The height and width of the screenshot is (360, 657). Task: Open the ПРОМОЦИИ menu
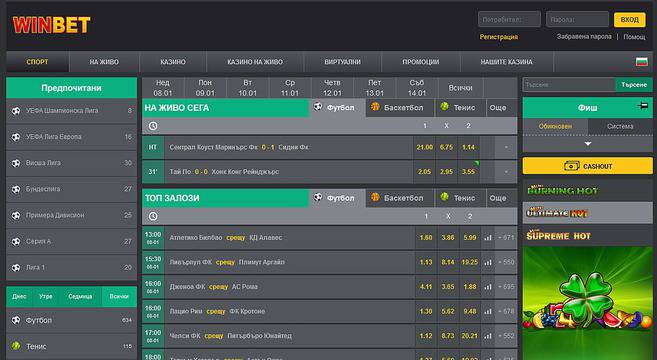click(x=421, y=62)
